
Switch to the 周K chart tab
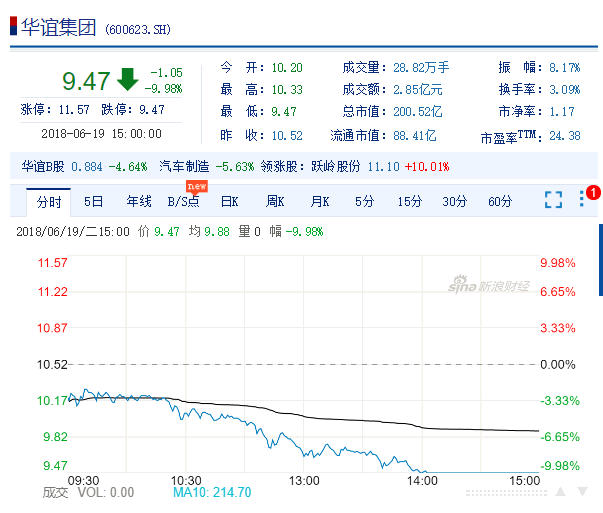(275, 202)
